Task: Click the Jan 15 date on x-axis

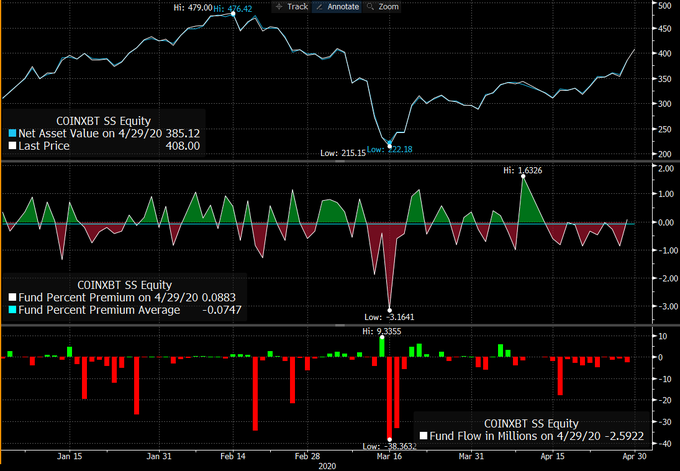Action: click(x=71, y=455)
